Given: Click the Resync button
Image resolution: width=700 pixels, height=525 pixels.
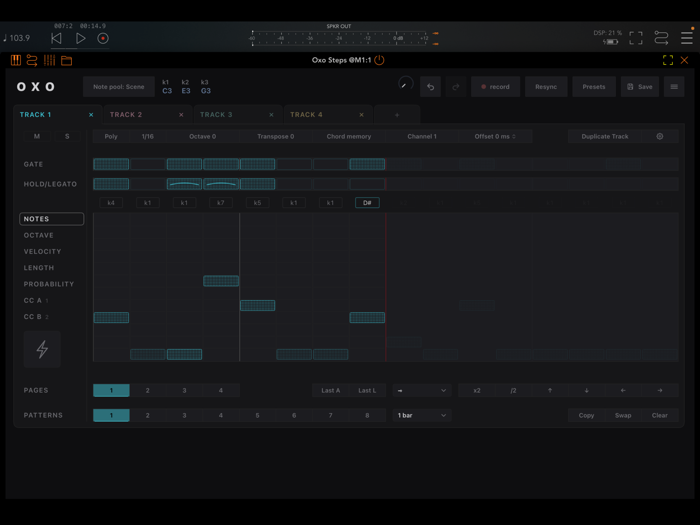Looking at the screenshot, I should click(x=546, y=87).
